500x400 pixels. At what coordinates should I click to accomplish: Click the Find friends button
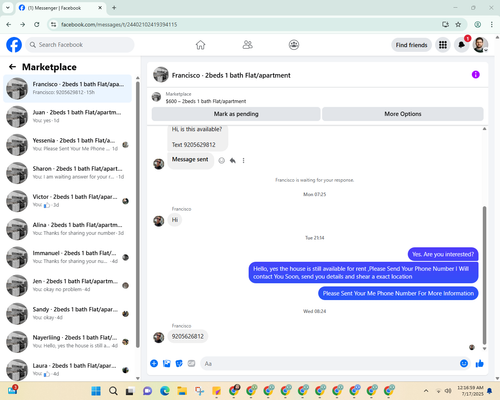411,45
